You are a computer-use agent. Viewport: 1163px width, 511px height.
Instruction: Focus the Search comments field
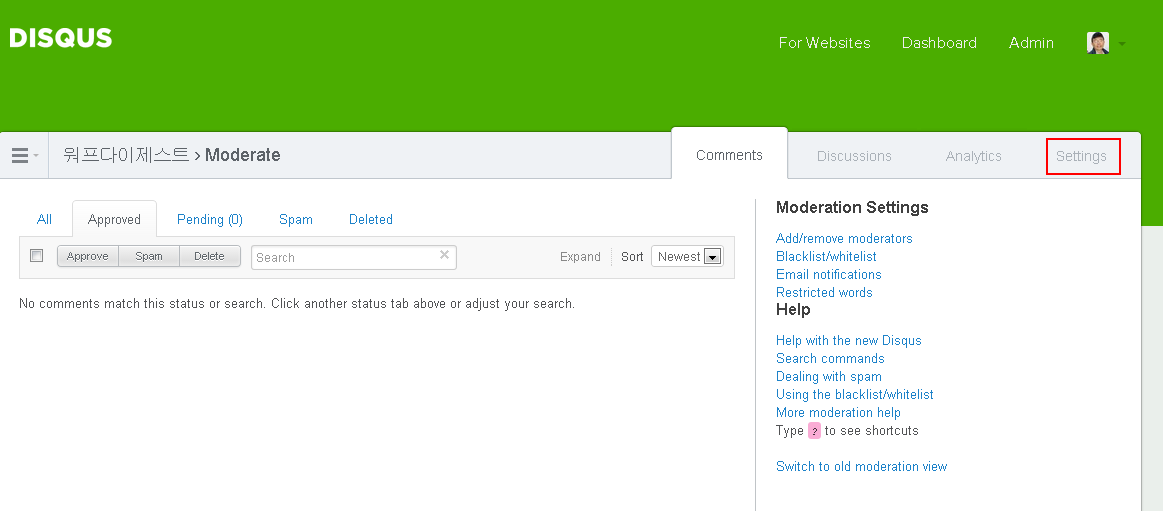354,257
